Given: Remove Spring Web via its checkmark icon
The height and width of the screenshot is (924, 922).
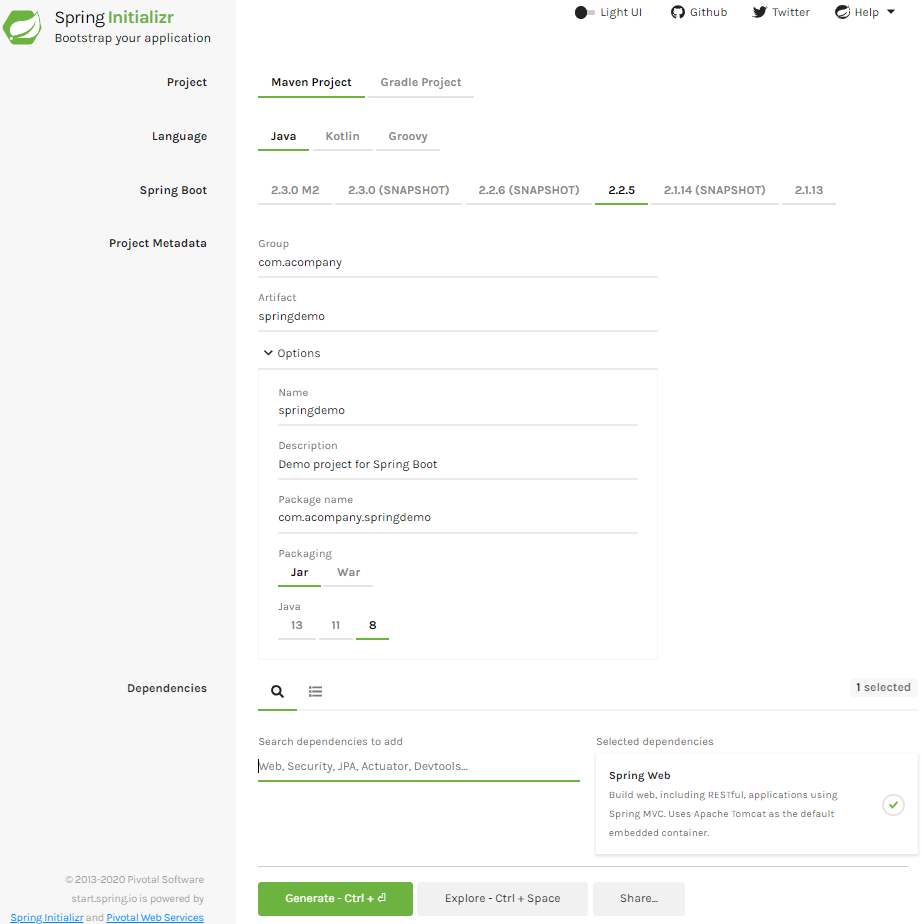Looking at the screenshot, I should coord(893,804).
